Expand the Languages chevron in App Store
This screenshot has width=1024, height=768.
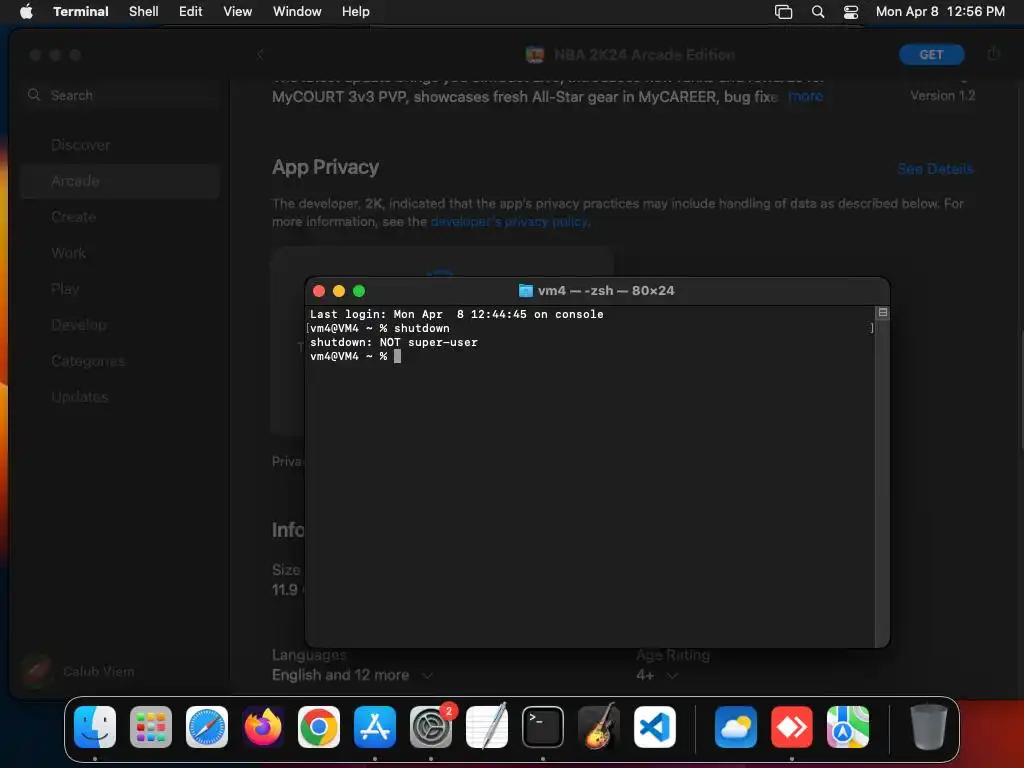tap(427, 675)
